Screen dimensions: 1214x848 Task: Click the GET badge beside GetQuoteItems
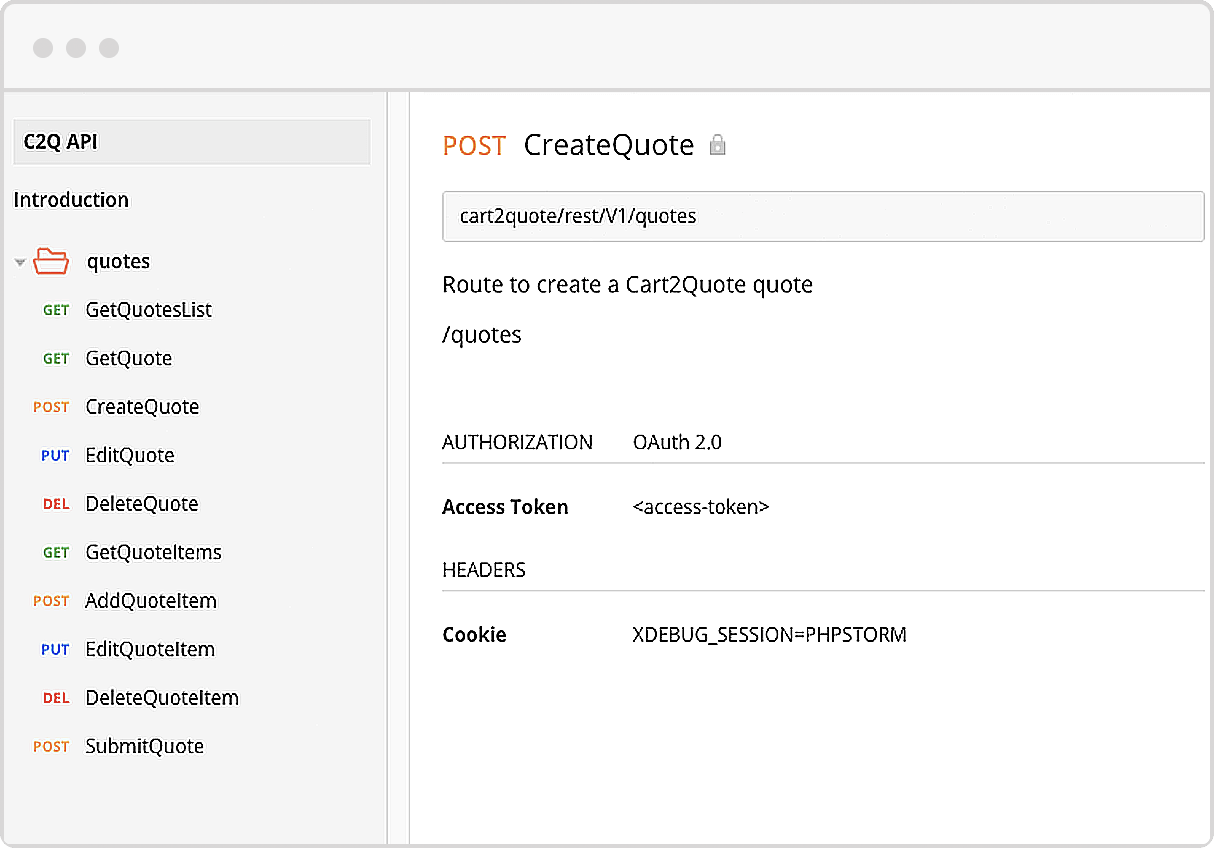[56, 553]
